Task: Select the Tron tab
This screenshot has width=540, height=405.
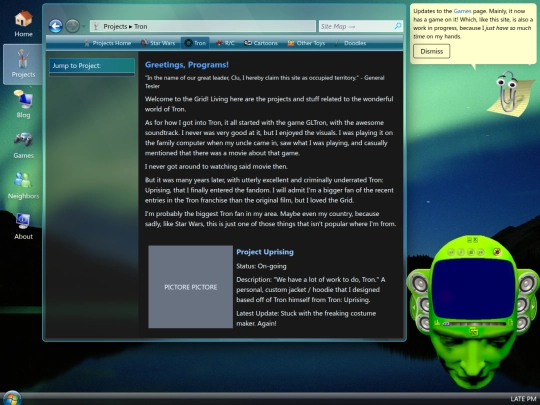Action: (x=195, y=43)
